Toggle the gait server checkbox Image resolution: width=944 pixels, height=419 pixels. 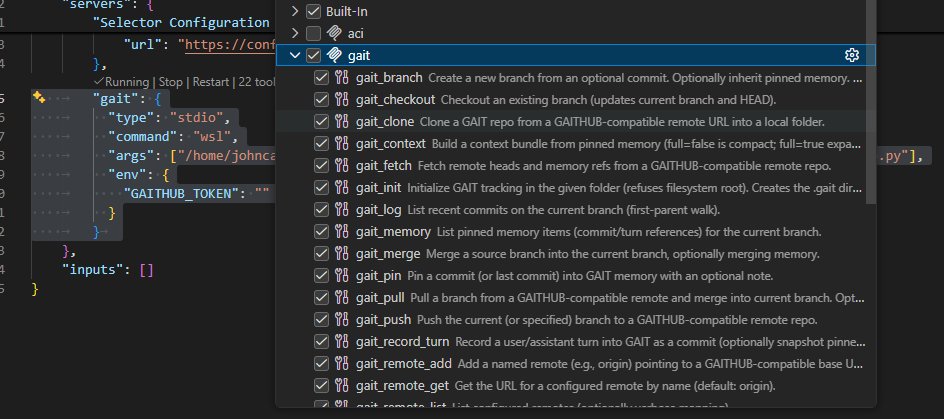click(313, 55)
